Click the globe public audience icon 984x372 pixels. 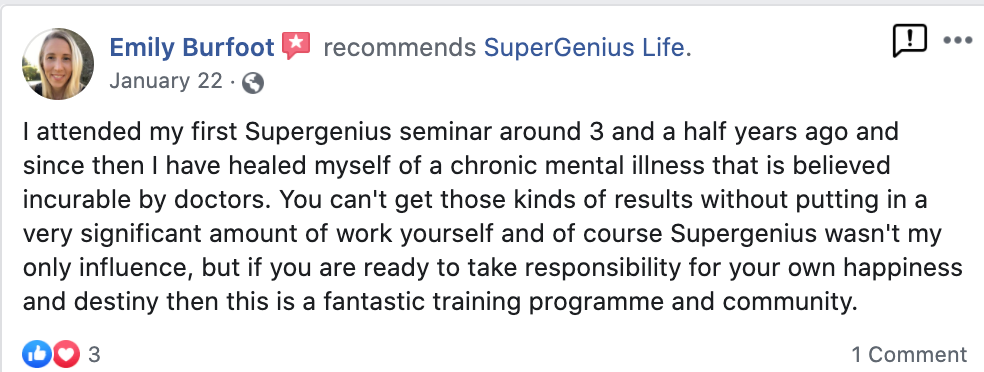pyautogui.click(x=252, y=83)
